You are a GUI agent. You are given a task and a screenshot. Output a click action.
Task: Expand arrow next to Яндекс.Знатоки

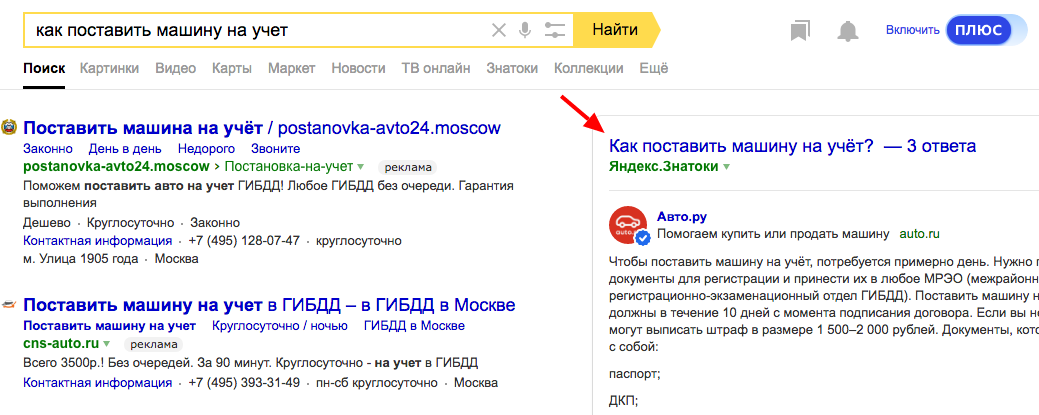pyautogui.click(x=727, y=166)
